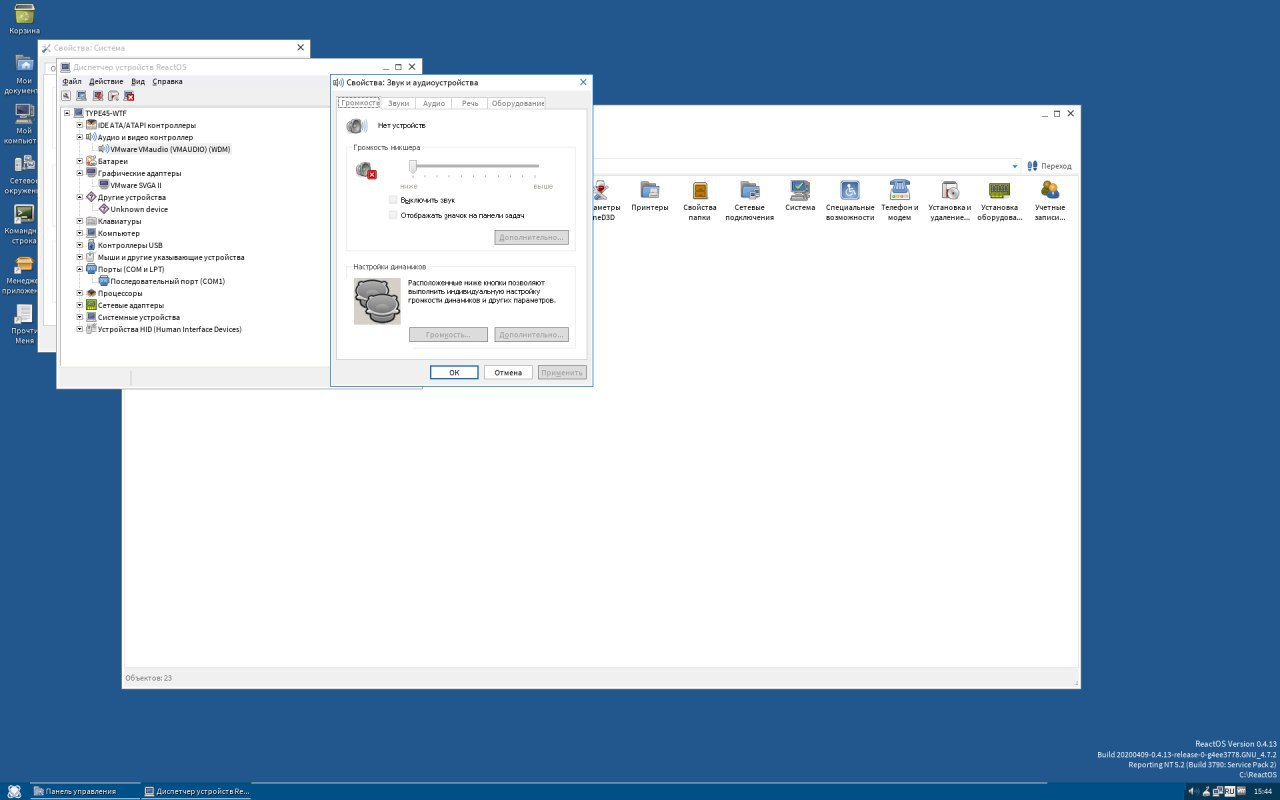1280x800 pixels.
Task: Click OK in sound properties dialog
Action: (x=454, y=372)
